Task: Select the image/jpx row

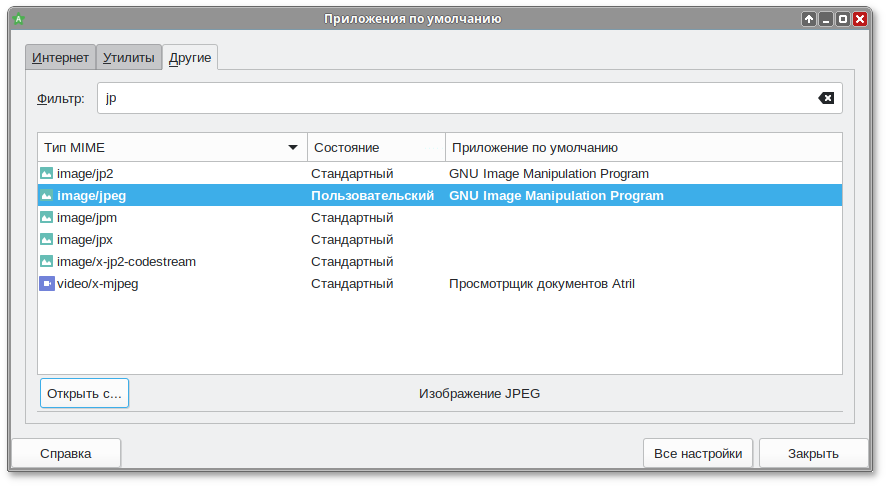Action: click(x=440, y=240)
